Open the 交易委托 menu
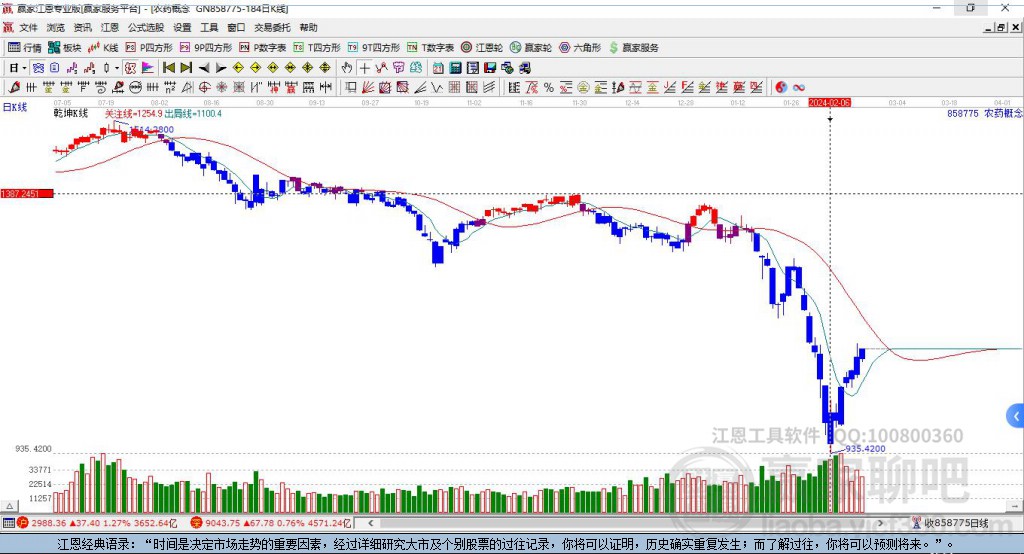This screenshot has height=554, width=1024. (272, 27)
